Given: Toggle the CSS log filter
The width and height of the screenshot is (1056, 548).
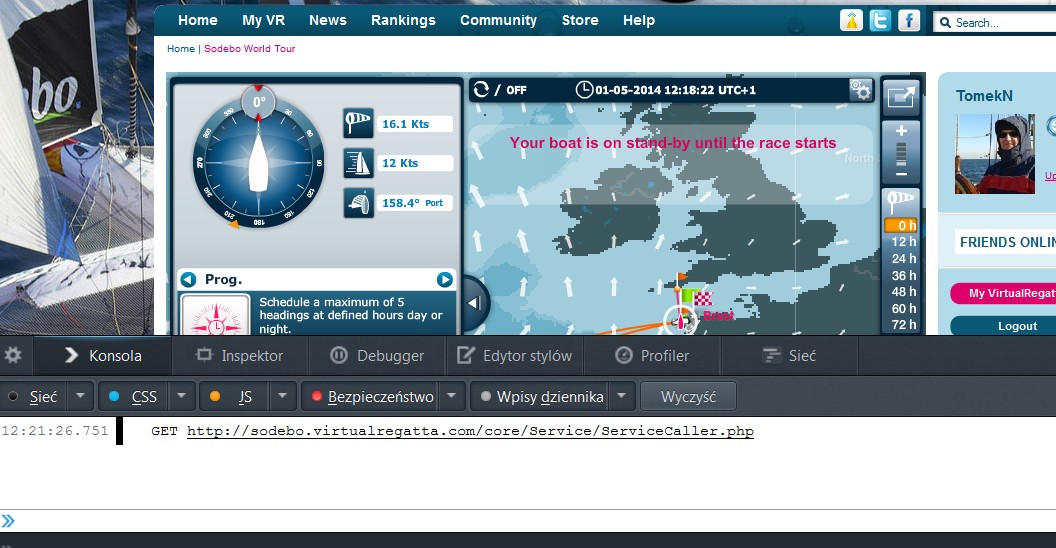Looking at the screenshot, I should 135,397.
